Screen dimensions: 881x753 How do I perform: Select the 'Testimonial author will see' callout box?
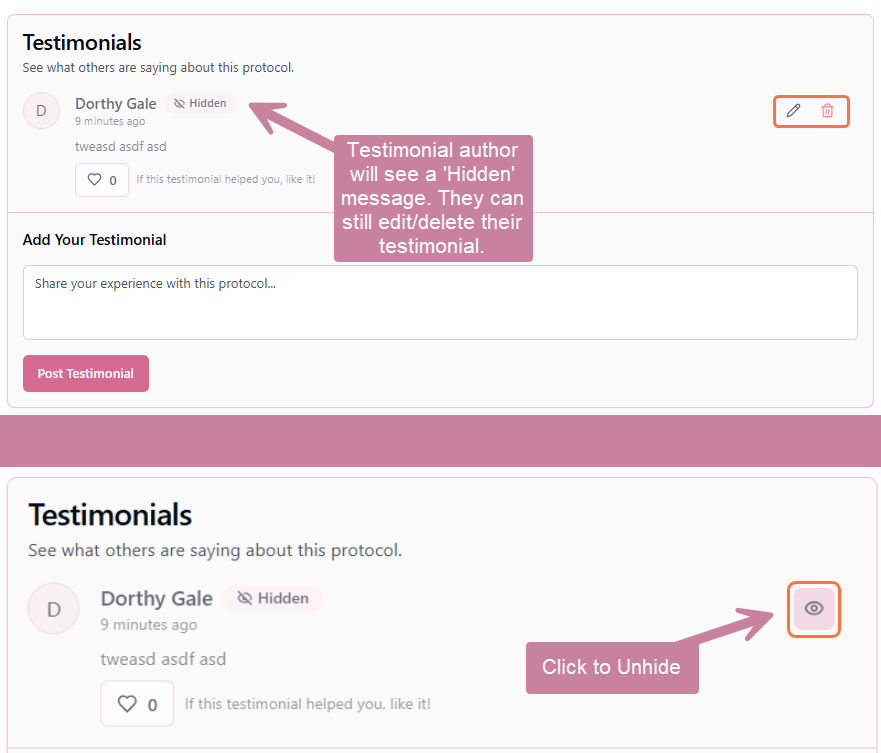pyautogui.click(x=433, y=198)
